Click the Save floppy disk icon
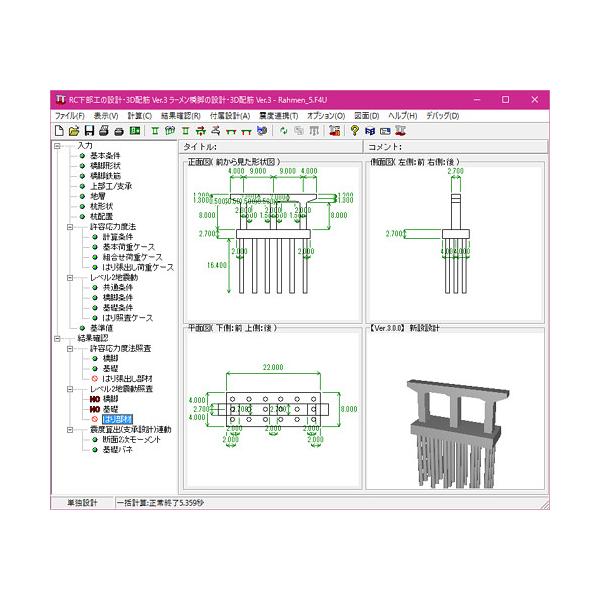Viewport: 600px width, 600px height. (89, 130)
